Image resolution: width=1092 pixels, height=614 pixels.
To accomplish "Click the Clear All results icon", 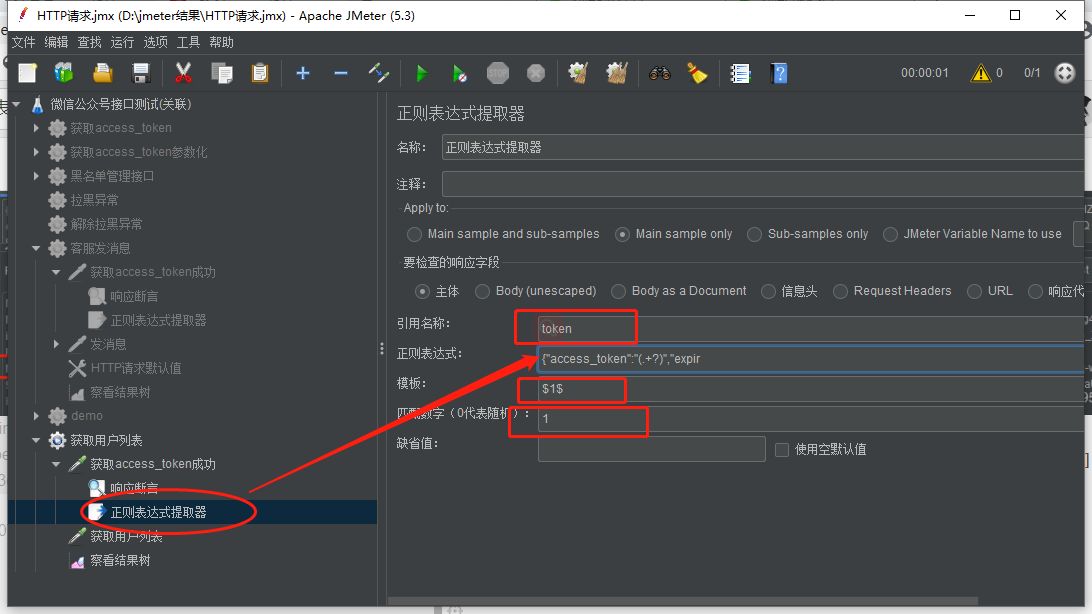I will point(616,73).
